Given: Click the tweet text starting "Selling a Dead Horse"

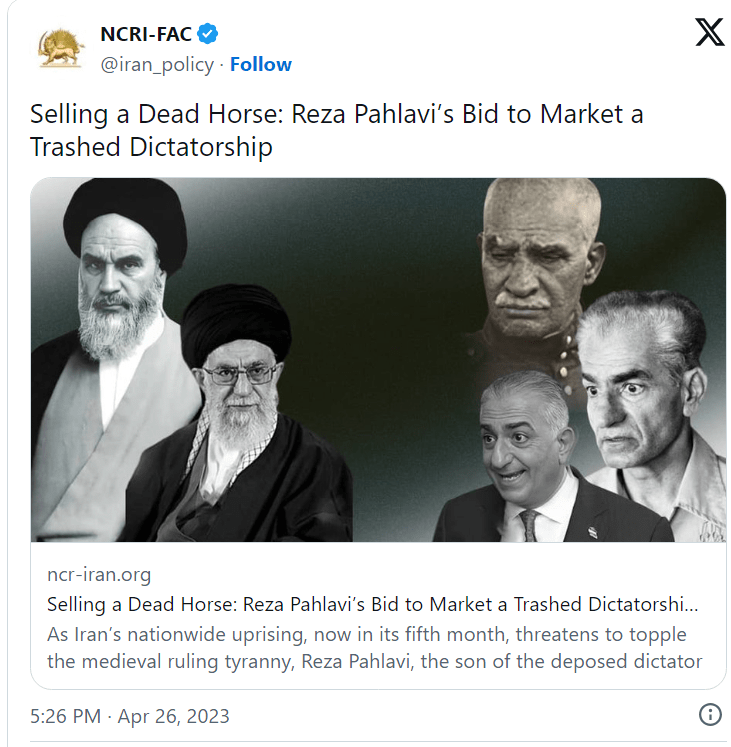Looking at the screenshot, I should [336, 130].
